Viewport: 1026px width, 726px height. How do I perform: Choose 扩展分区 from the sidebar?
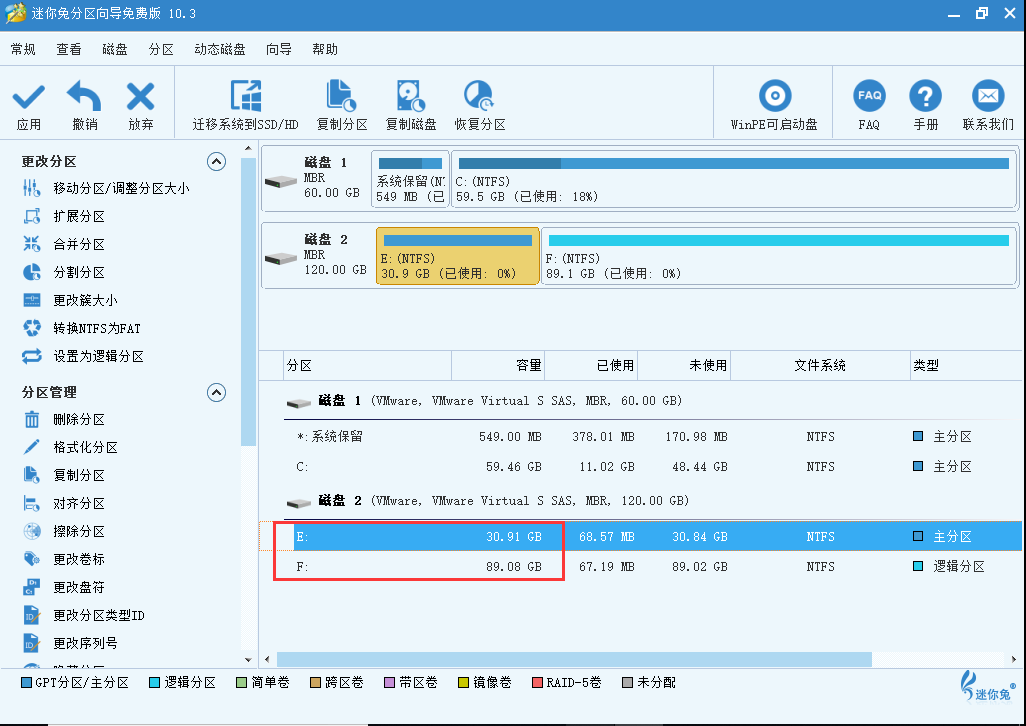point(79,216)
